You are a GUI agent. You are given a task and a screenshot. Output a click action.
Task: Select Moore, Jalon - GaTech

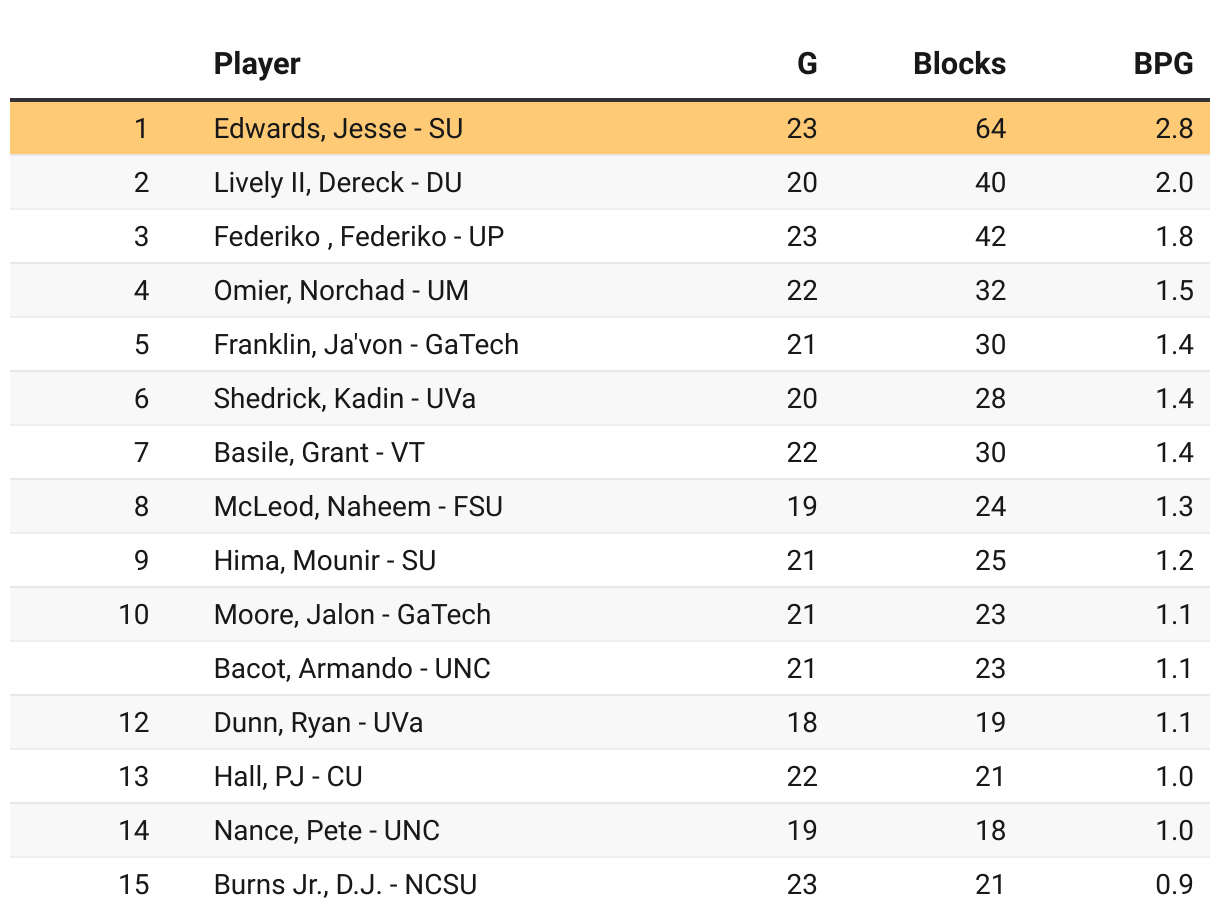(x=352, y=615)
